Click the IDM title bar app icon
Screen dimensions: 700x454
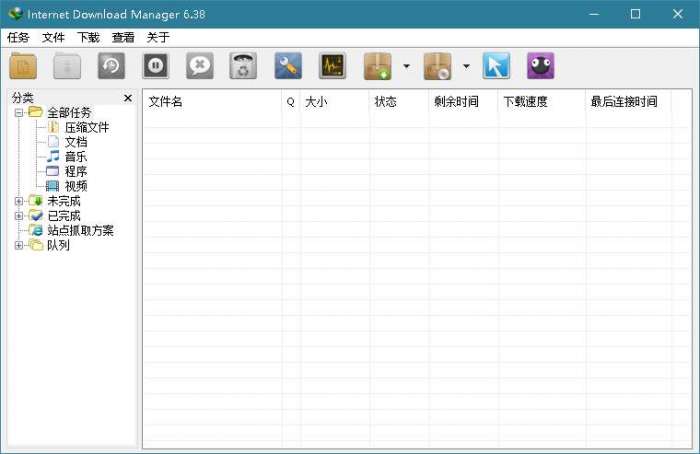(x=15, y=14)
